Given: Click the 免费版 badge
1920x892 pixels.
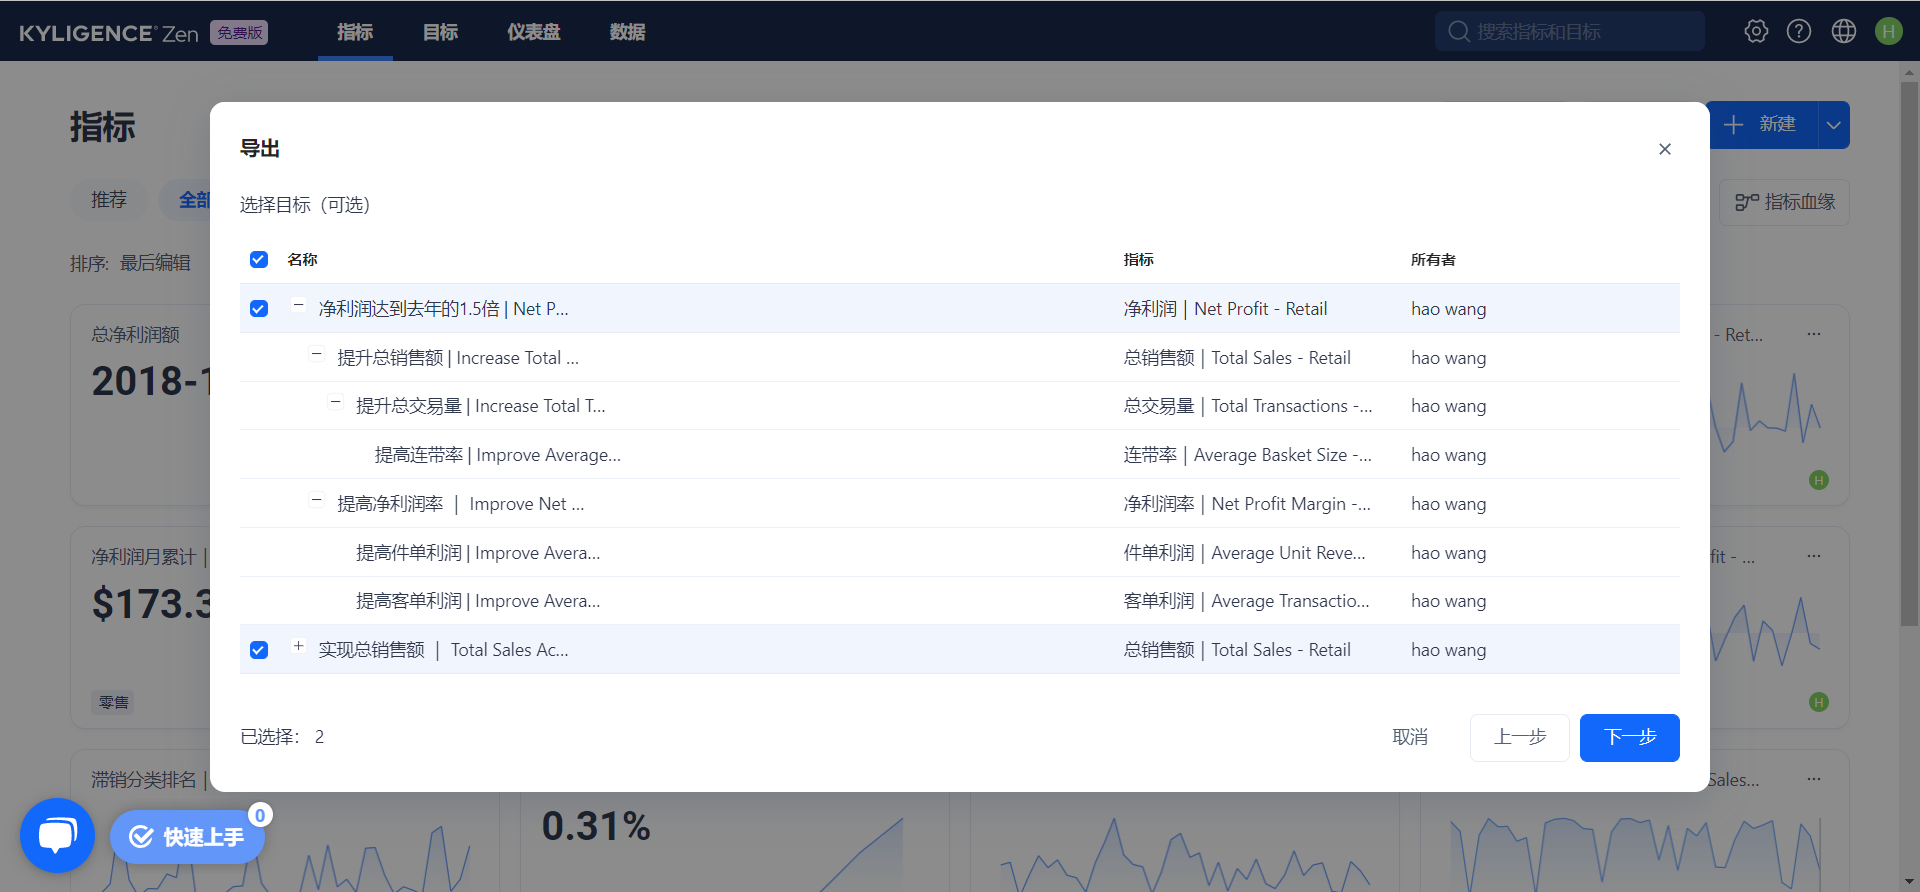Looking at the screenshot, I should pos(239,33).
